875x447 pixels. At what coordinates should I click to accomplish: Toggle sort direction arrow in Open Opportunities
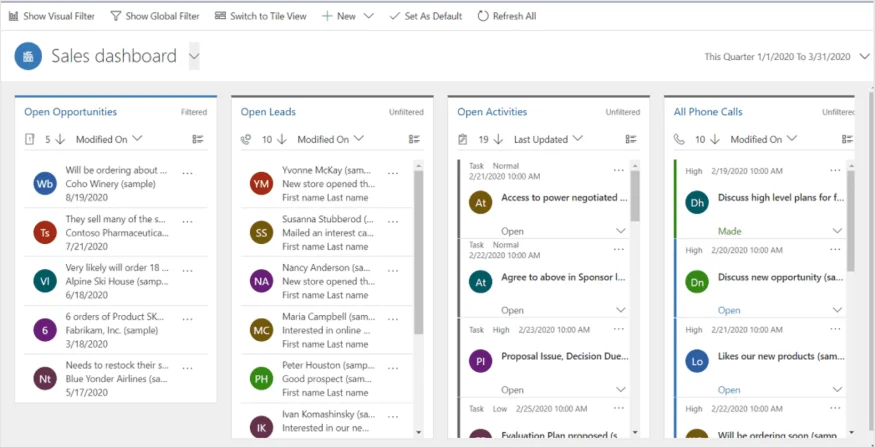[60, 140]
